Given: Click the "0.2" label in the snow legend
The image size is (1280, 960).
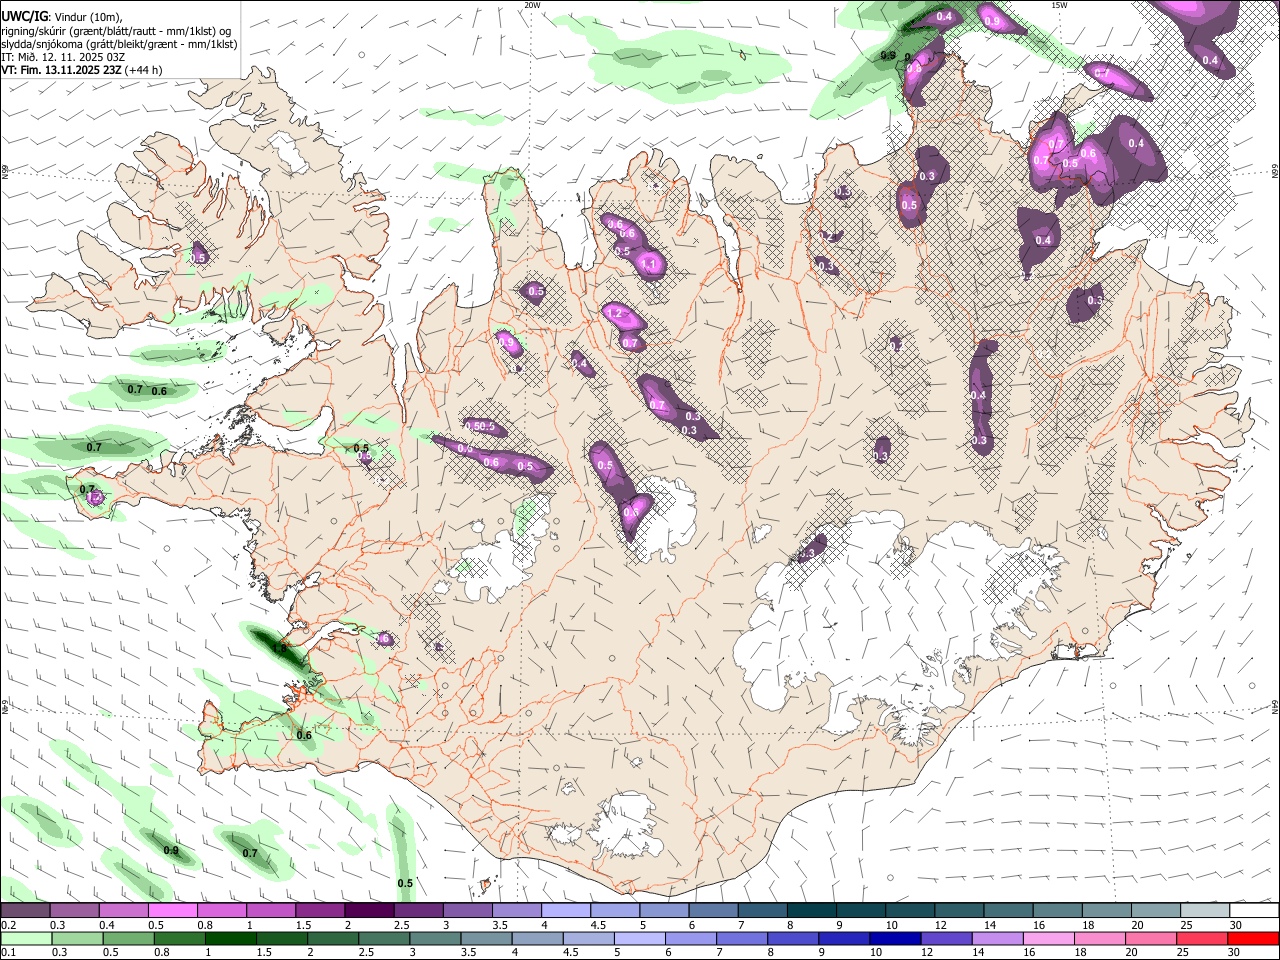Looking at the screenshot, I should (8, 925).
